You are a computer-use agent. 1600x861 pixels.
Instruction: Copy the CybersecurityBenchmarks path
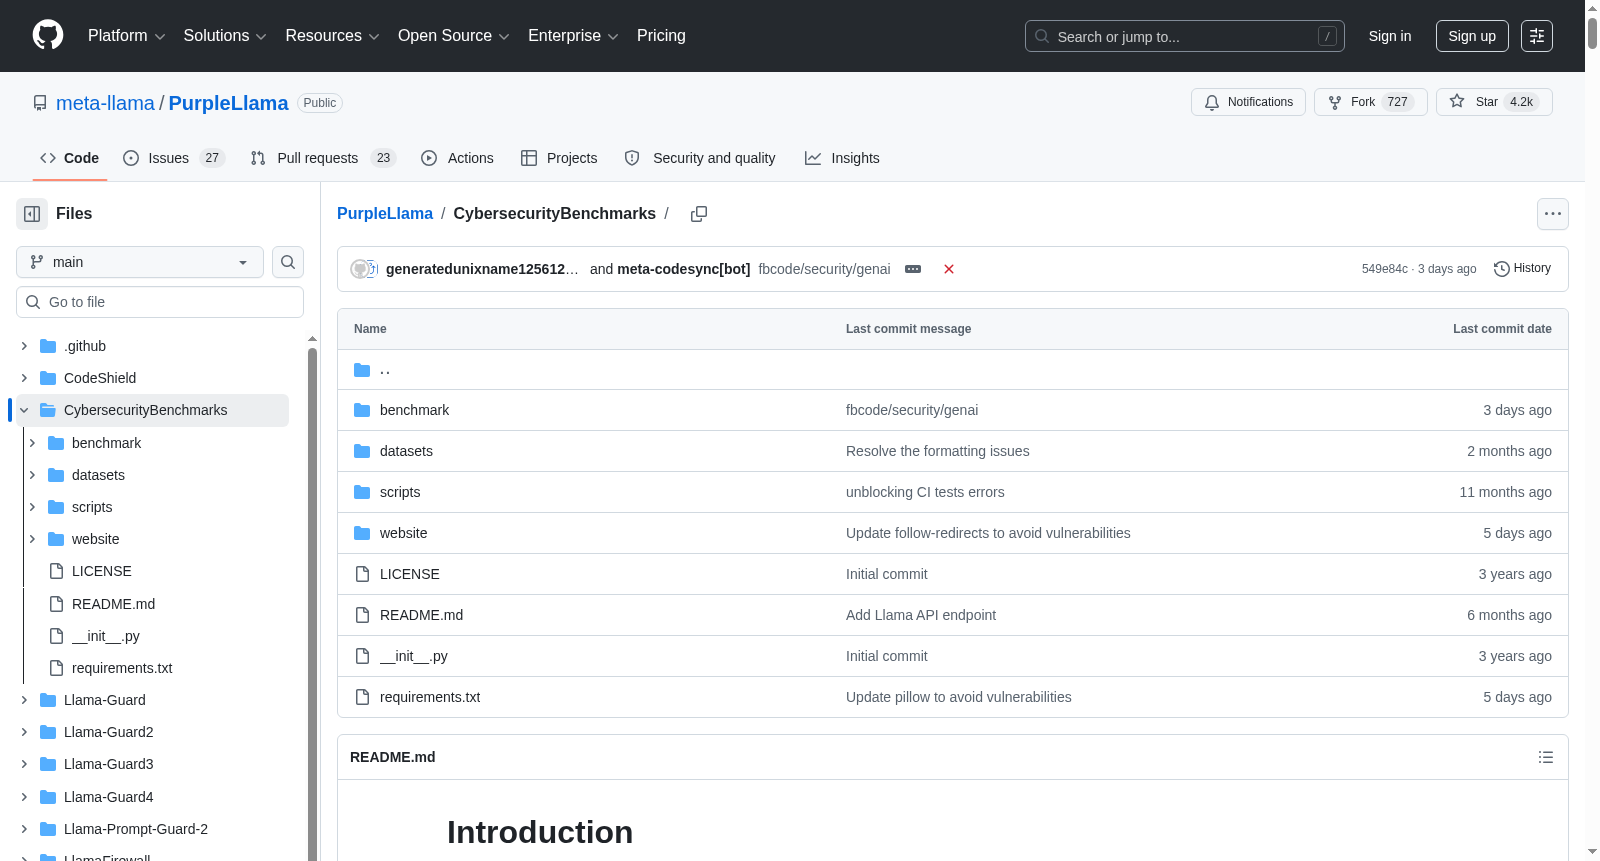699,214
